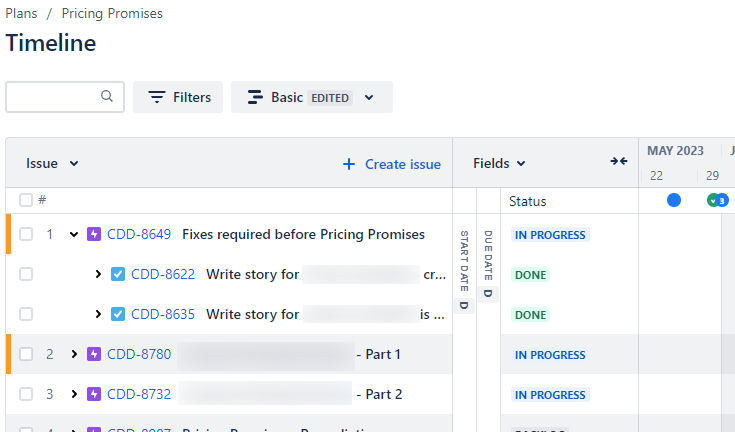
Task: Open issue link CDD-8622
Action: coord(163,274)
